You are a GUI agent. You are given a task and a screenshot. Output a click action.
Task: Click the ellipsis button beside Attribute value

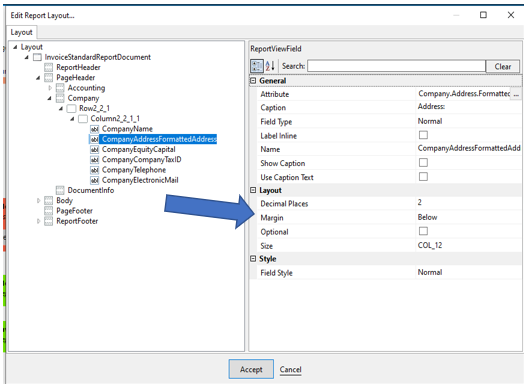click(516, 94)
